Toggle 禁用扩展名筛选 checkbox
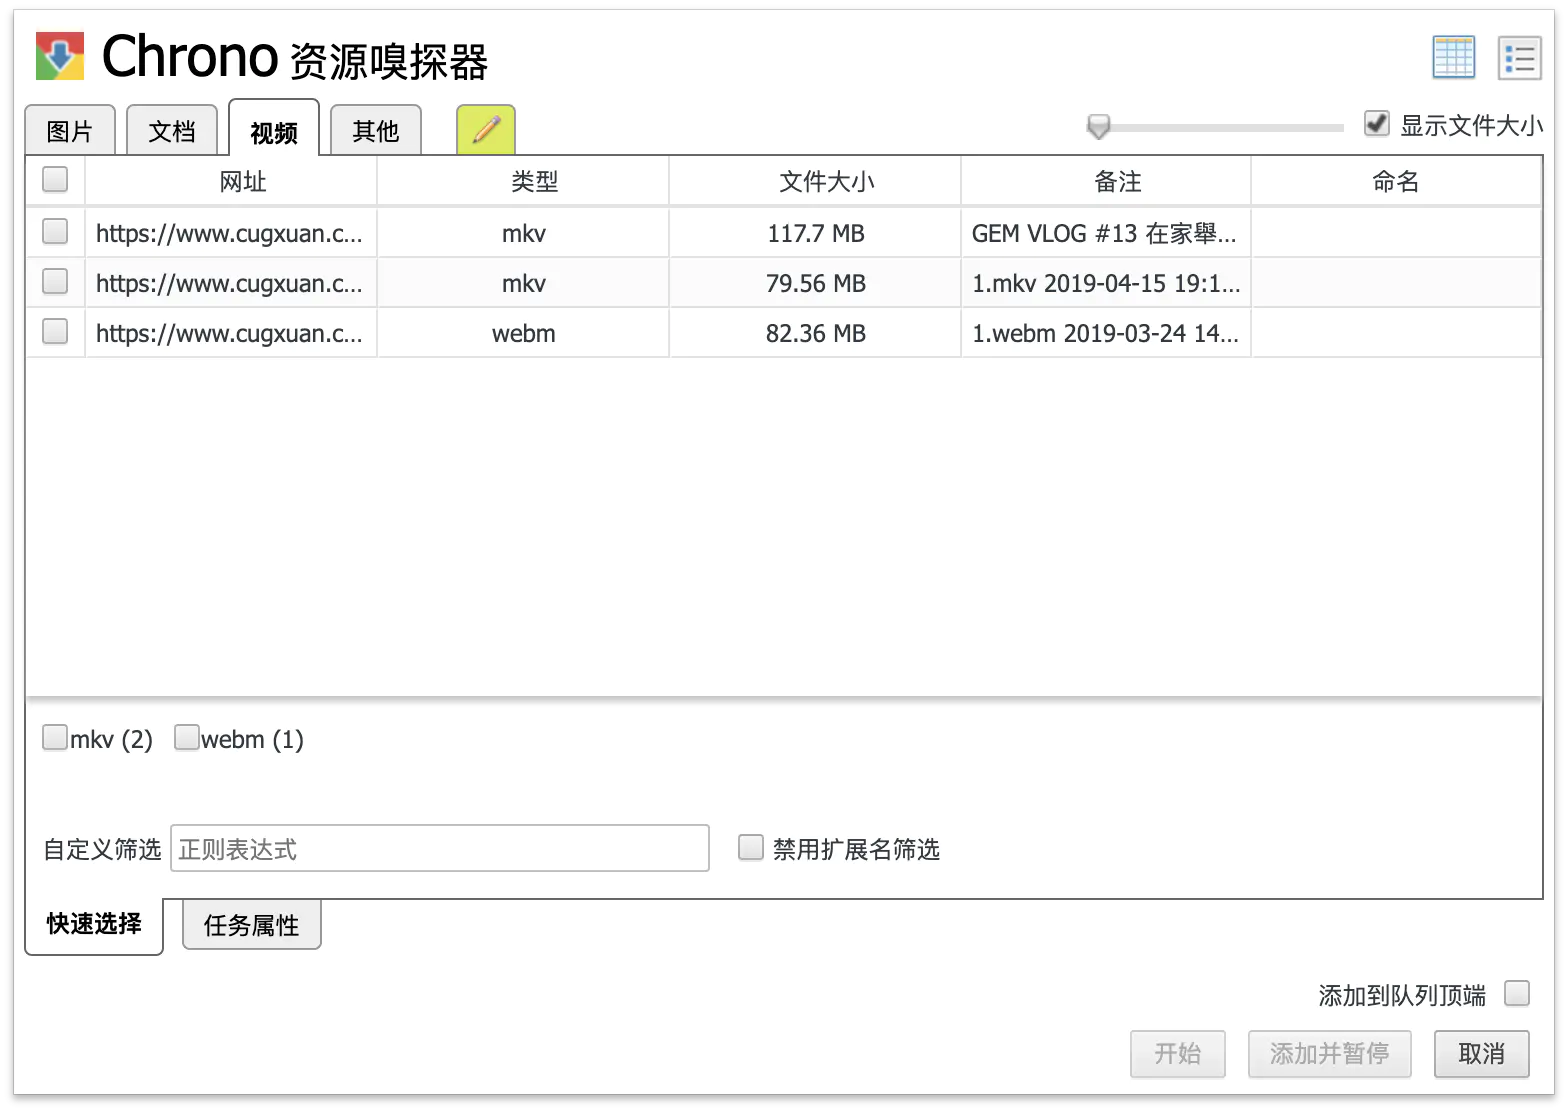Screen dimensions: 1568x1112 pyautogui.click(x=751, y=848)
